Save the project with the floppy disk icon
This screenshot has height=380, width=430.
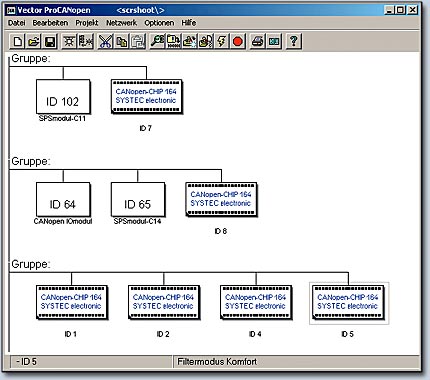pos(50,41)
